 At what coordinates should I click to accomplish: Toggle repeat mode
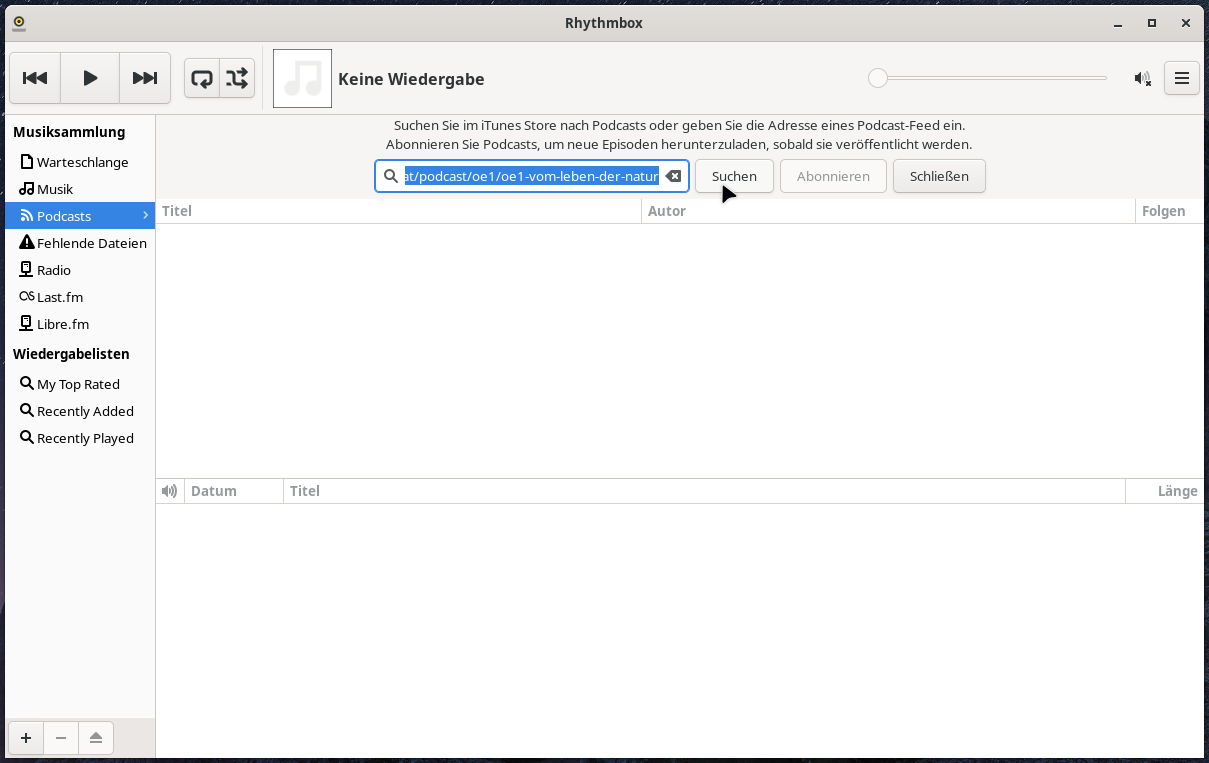(202, 78)
